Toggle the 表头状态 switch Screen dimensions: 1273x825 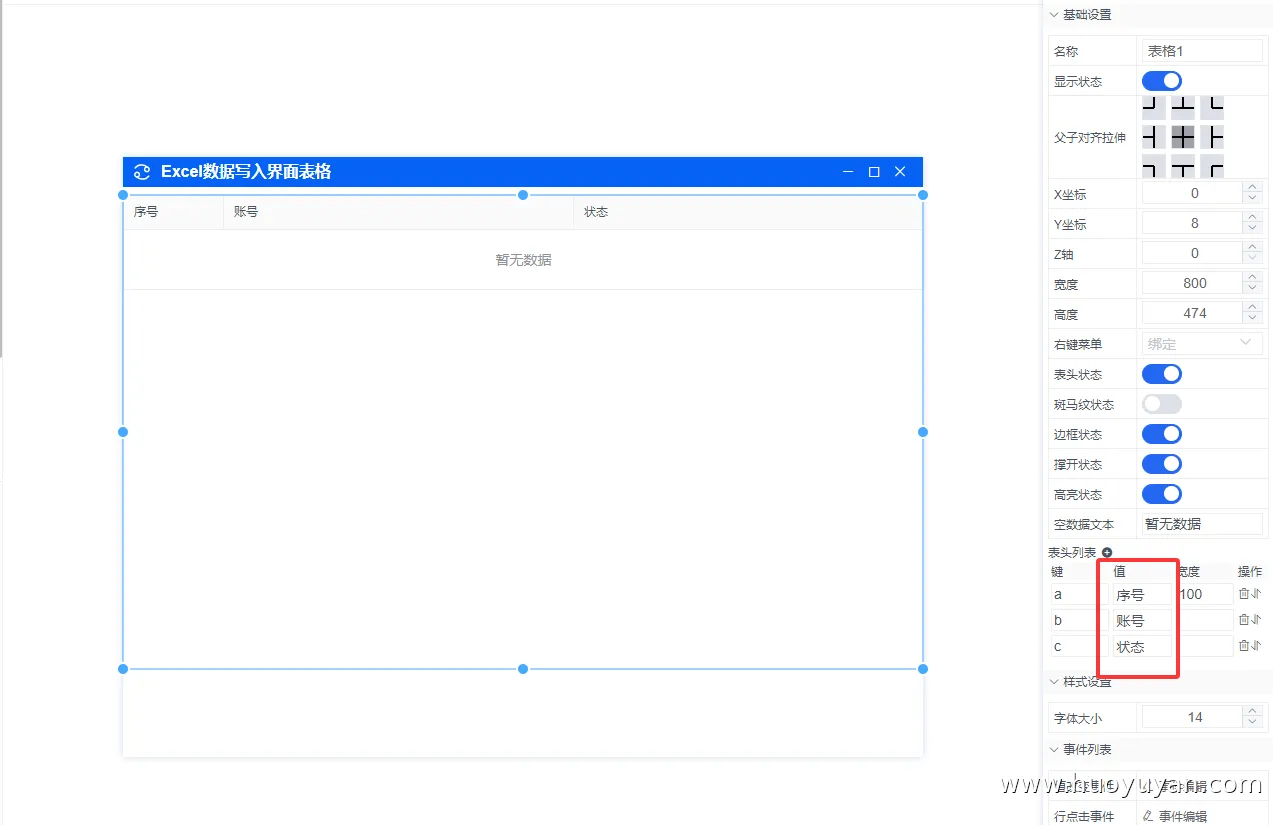tap(1162, 374)
